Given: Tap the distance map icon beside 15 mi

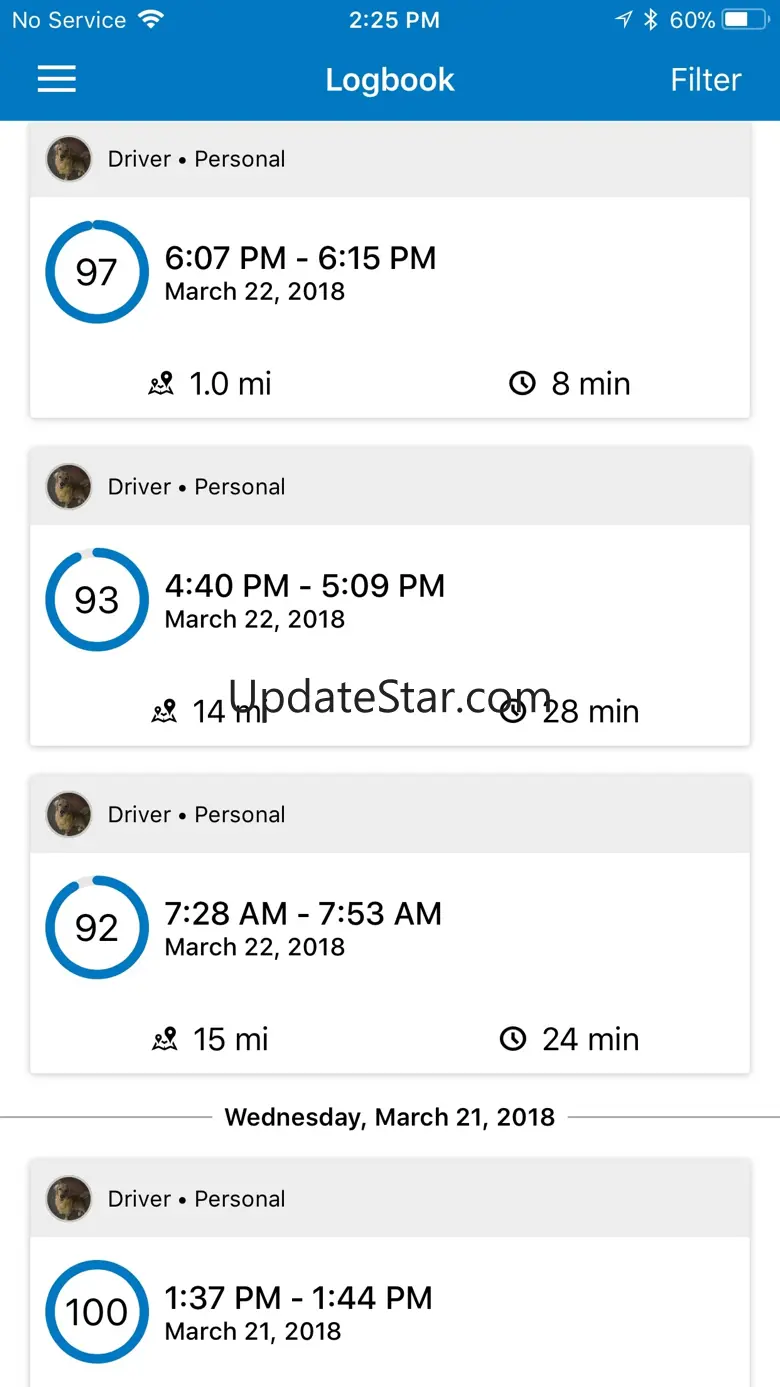Looking at the screenshot, I should tap(164, 1040).
